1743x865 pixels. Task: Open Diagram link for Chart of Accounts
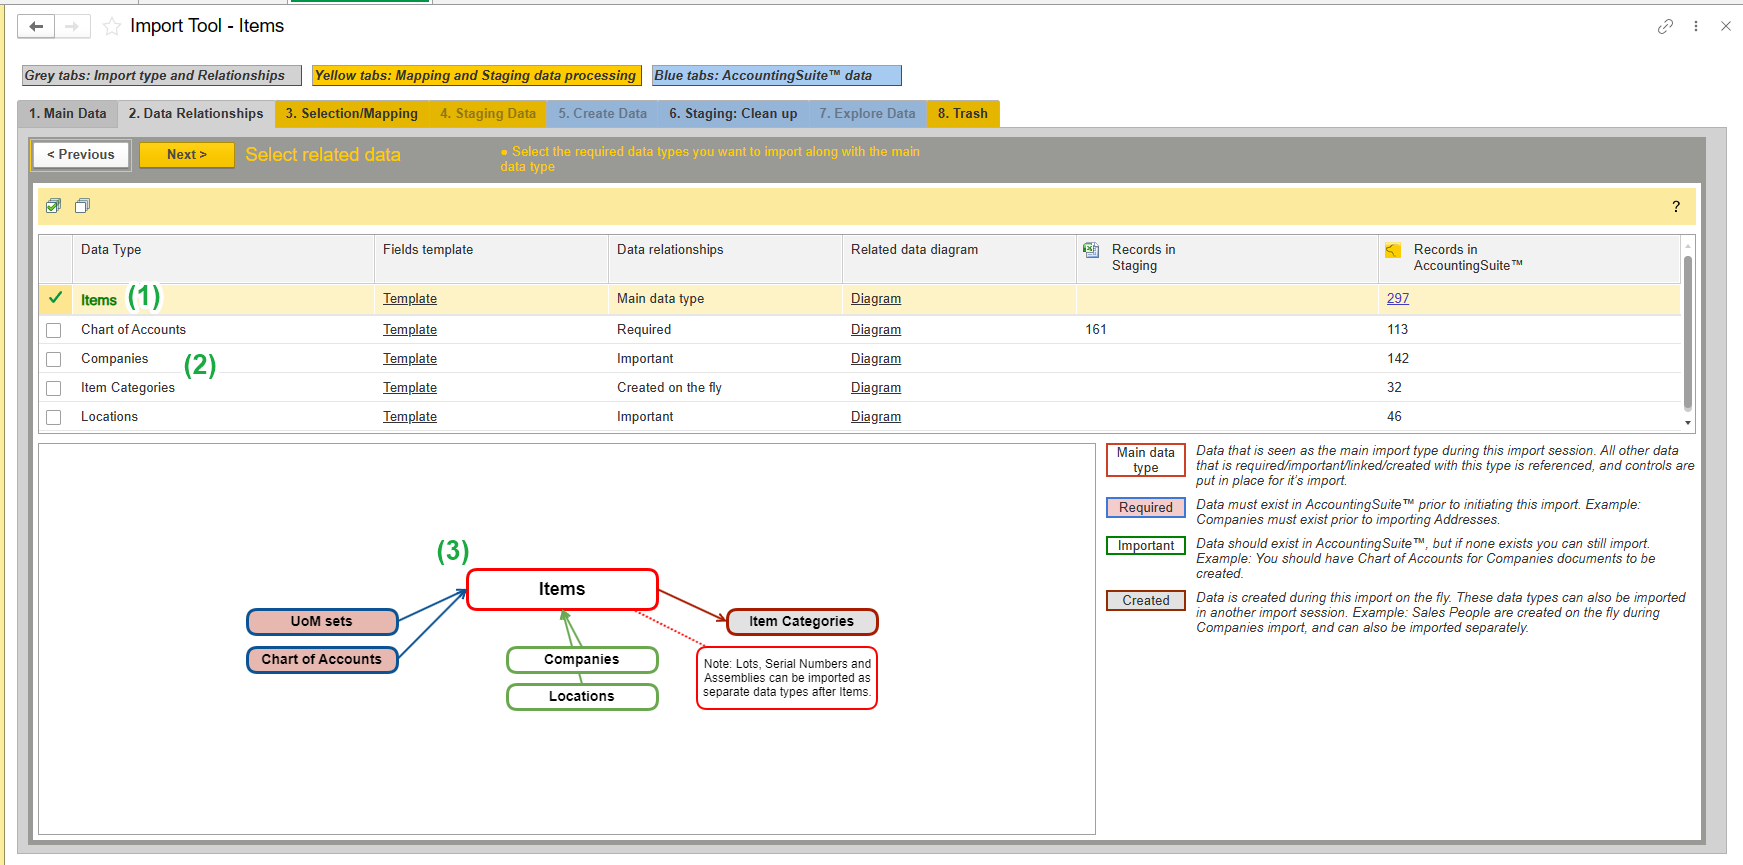(x=876, y=330)
